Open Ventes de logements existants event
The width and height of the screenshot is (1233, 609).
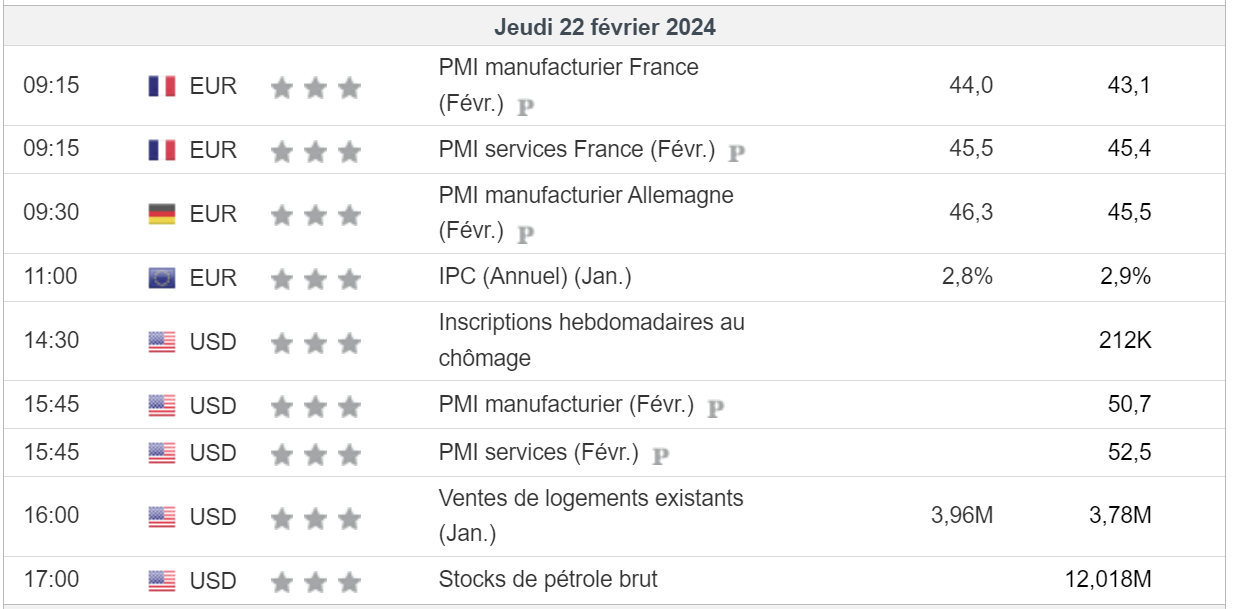(x=590, y=498)
